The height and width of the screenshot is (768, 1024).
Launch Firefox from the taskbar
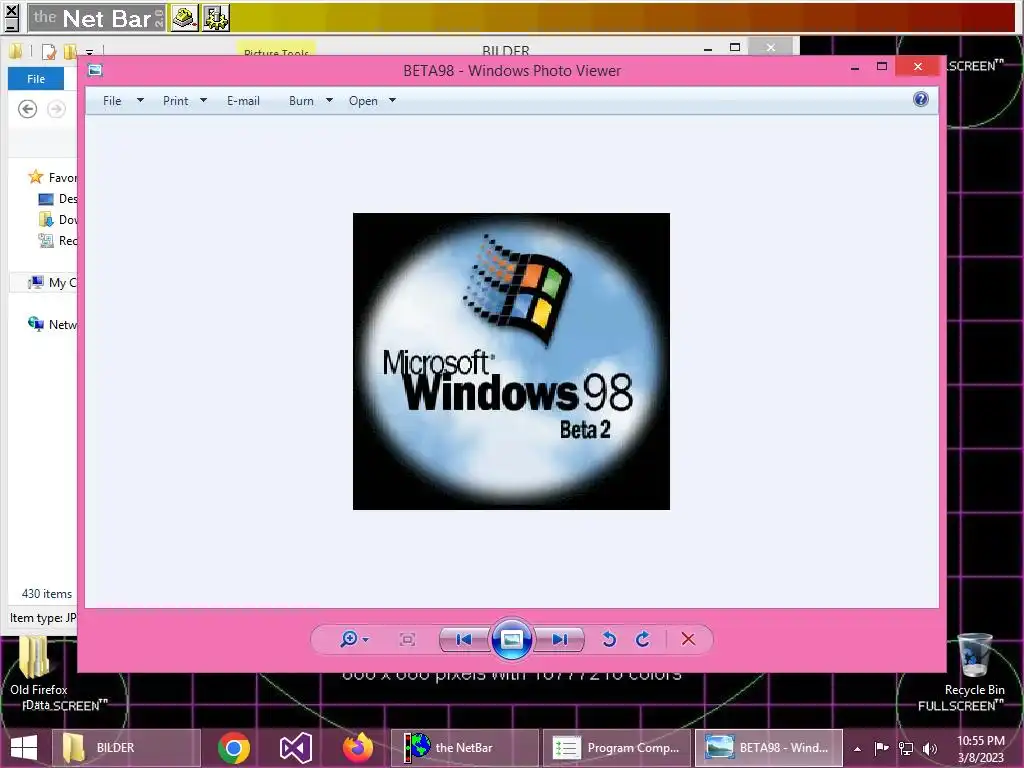pyautogui.click(x=358, y=748)
